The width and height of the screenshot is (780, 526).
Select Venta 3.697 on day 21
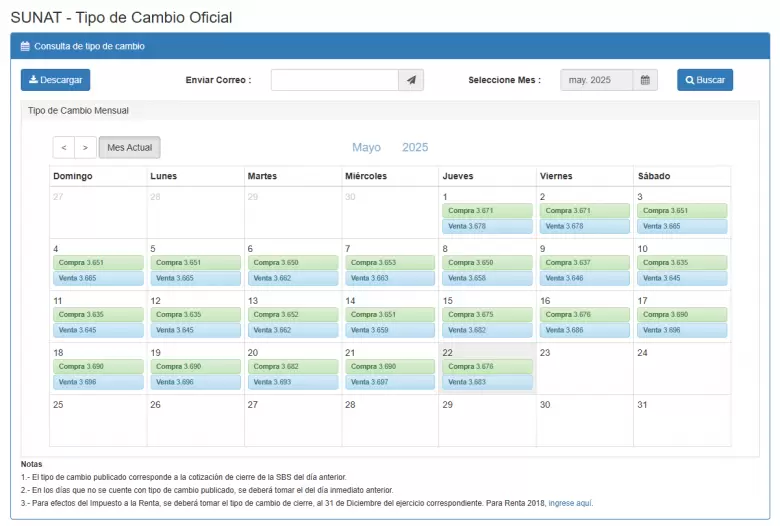(x=390, y=382)
